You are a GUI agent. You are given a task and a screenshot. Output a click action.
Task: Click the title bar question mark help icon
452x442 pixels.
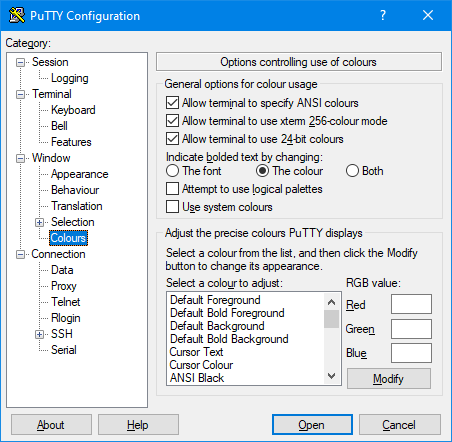click(383, 15)
